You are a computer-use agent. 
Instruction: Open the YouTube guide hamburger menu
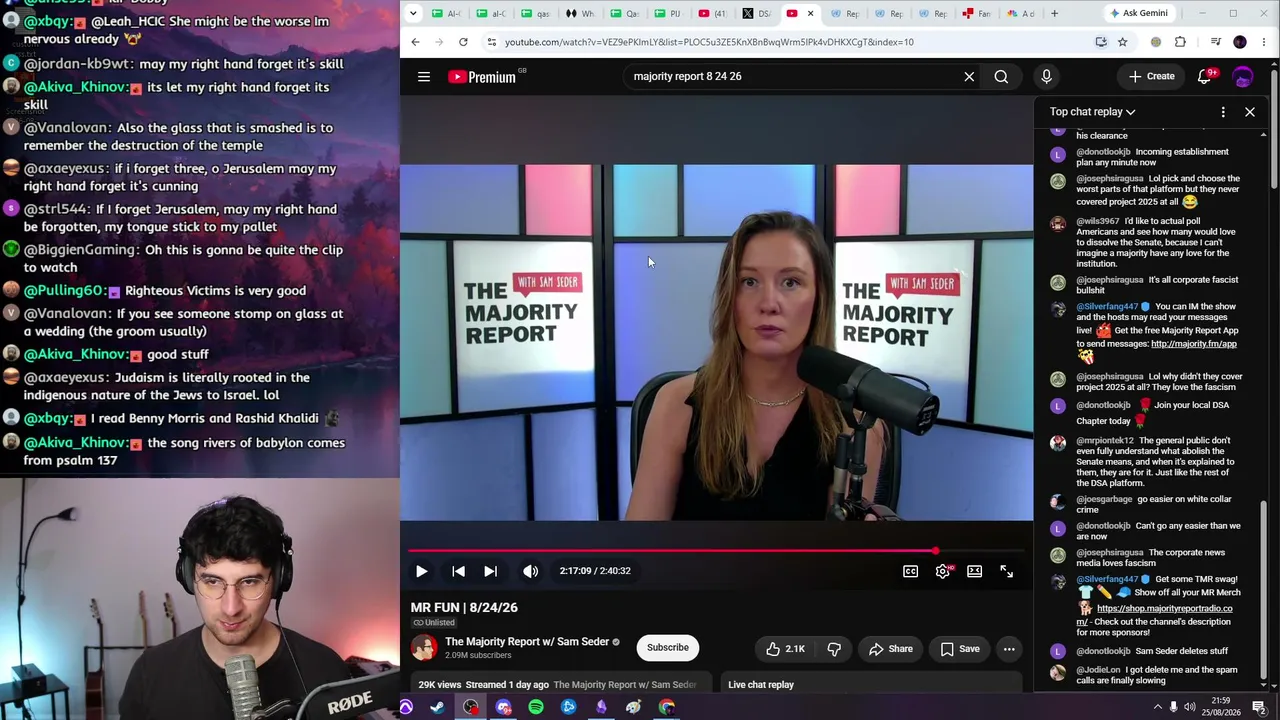(424, 76)
